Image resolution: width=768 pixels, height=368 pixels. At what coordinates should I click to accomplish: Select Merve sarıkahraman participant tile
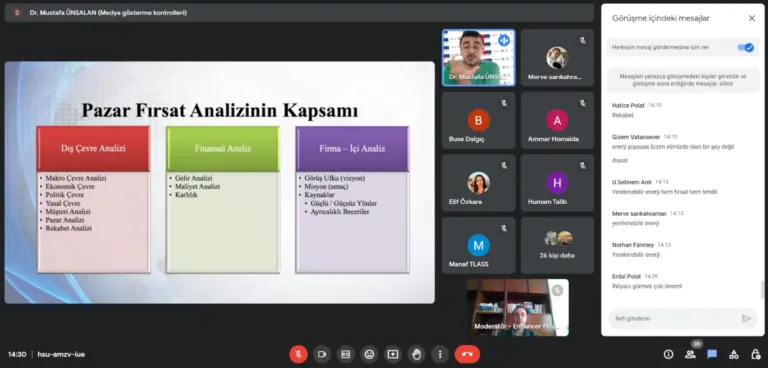pos(557,58)
